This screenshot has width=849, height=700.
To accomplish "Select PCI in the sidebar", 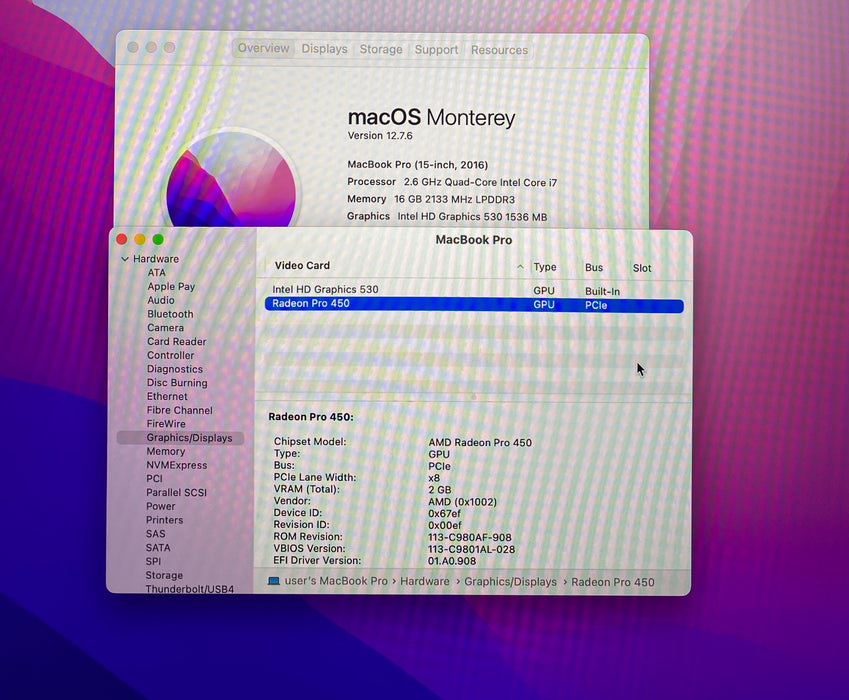I will (x=154, y=479).
